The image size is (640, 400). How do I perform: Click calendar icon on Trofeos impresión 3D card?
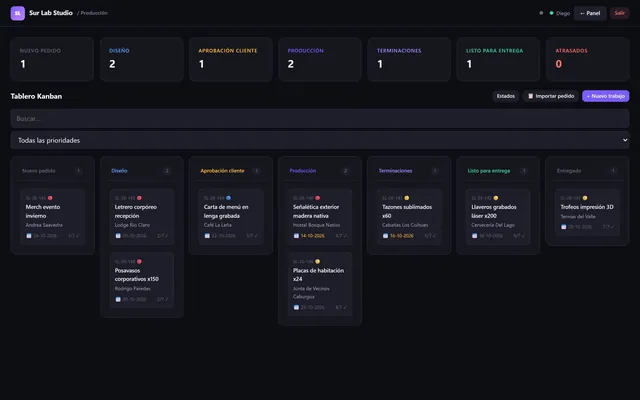[x=564, y=227]
